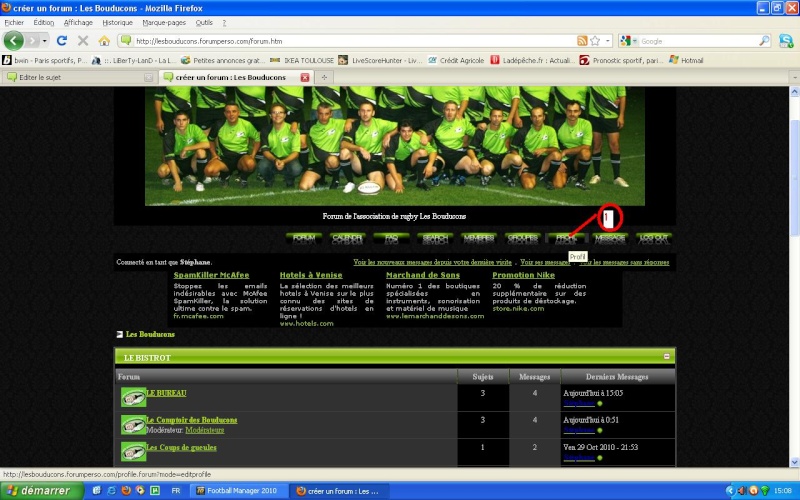This screenshot has width=800, height=500.
Task: Open the Pronostic sportif bookmark
Action: click(621, 60)
